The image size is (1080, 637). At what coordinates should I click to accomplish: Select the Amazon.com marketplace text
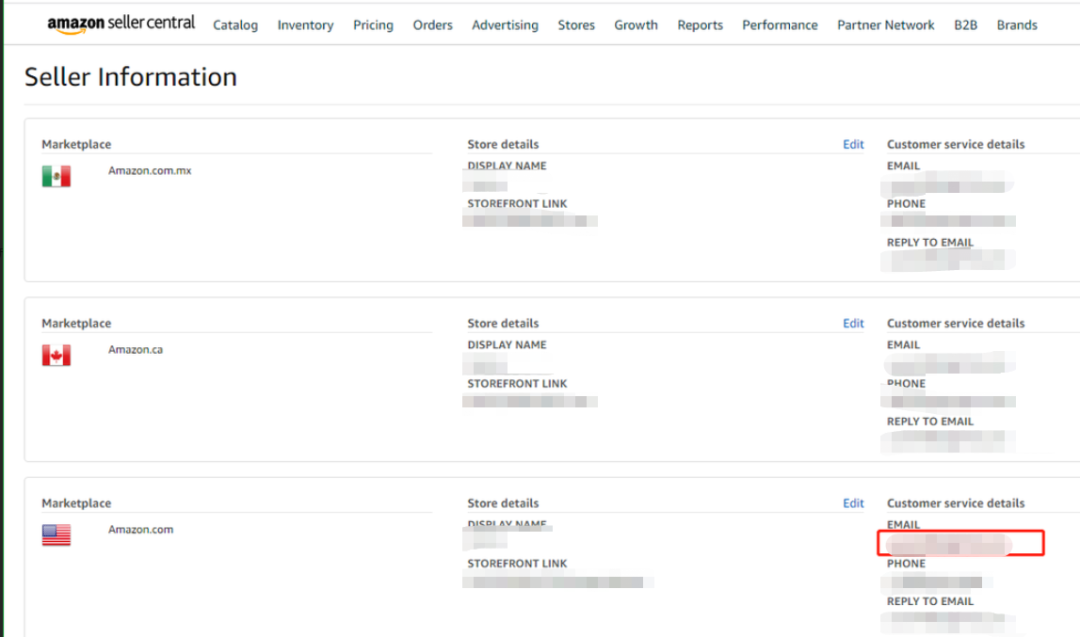pos(141,529)
